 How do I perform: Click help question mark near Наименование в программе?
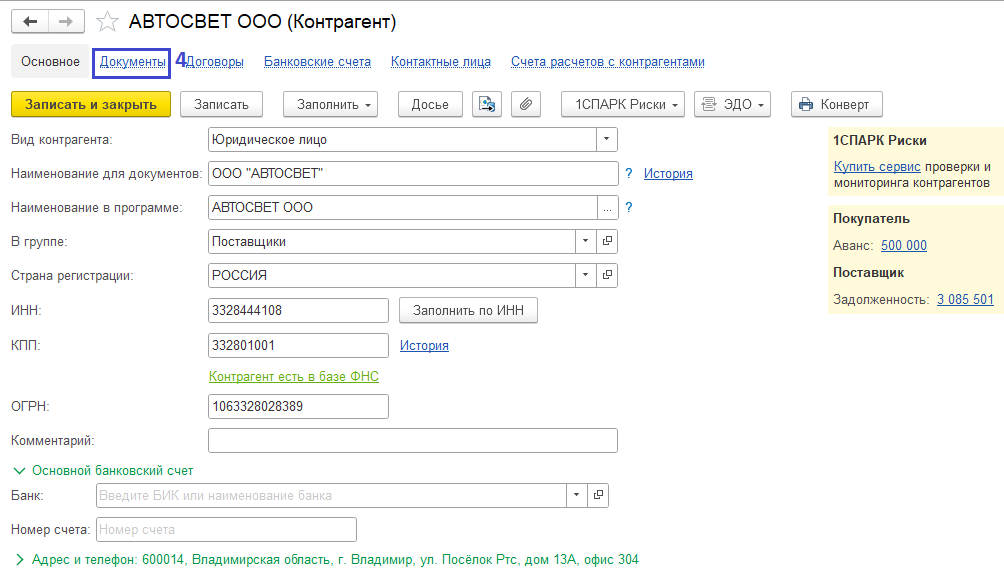point(629,207)
